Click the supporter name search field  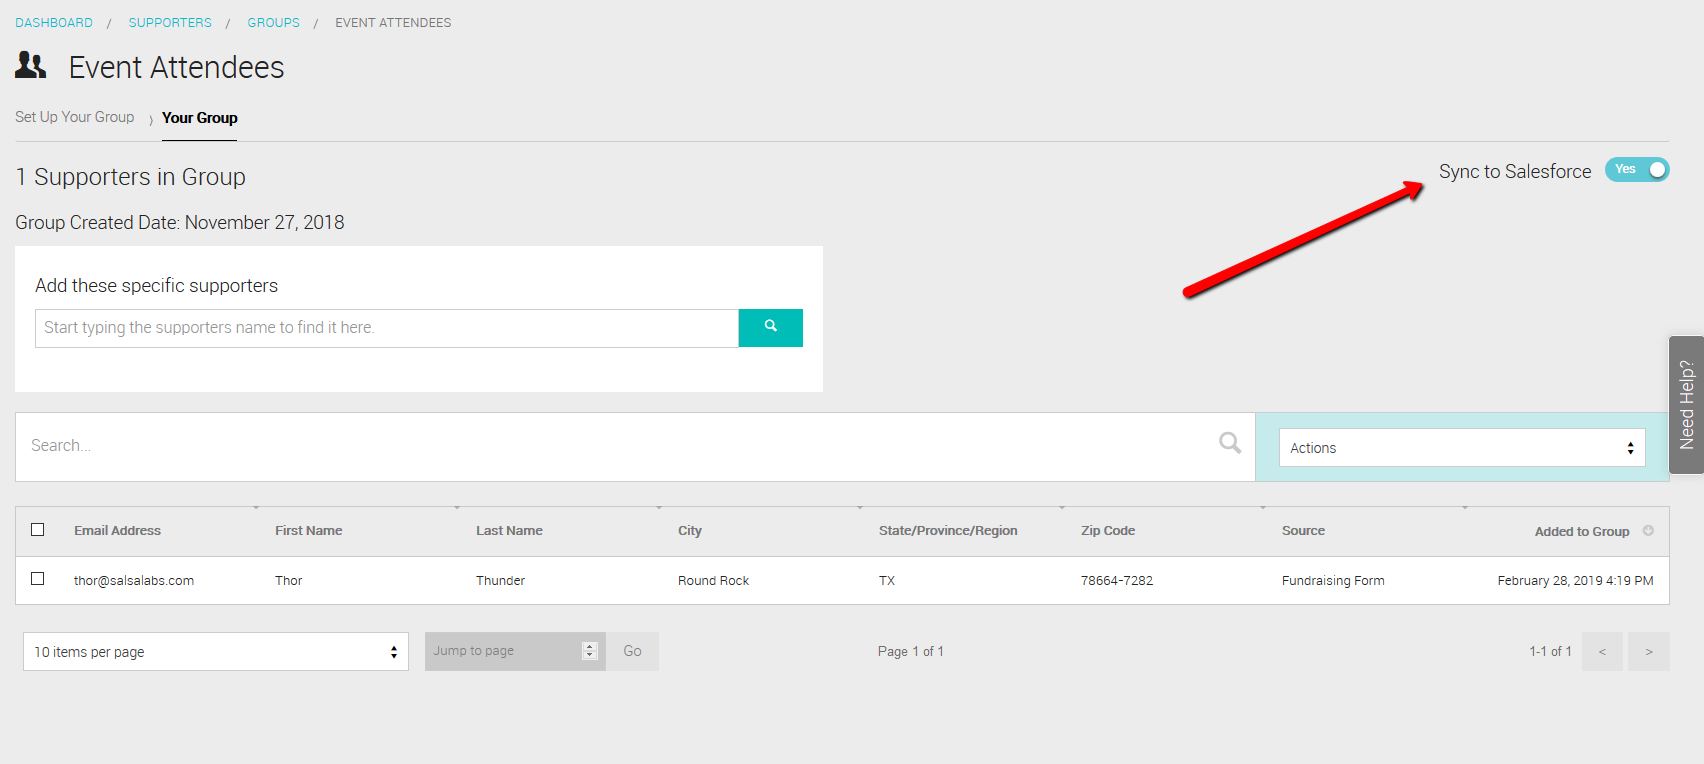(387, 328)
